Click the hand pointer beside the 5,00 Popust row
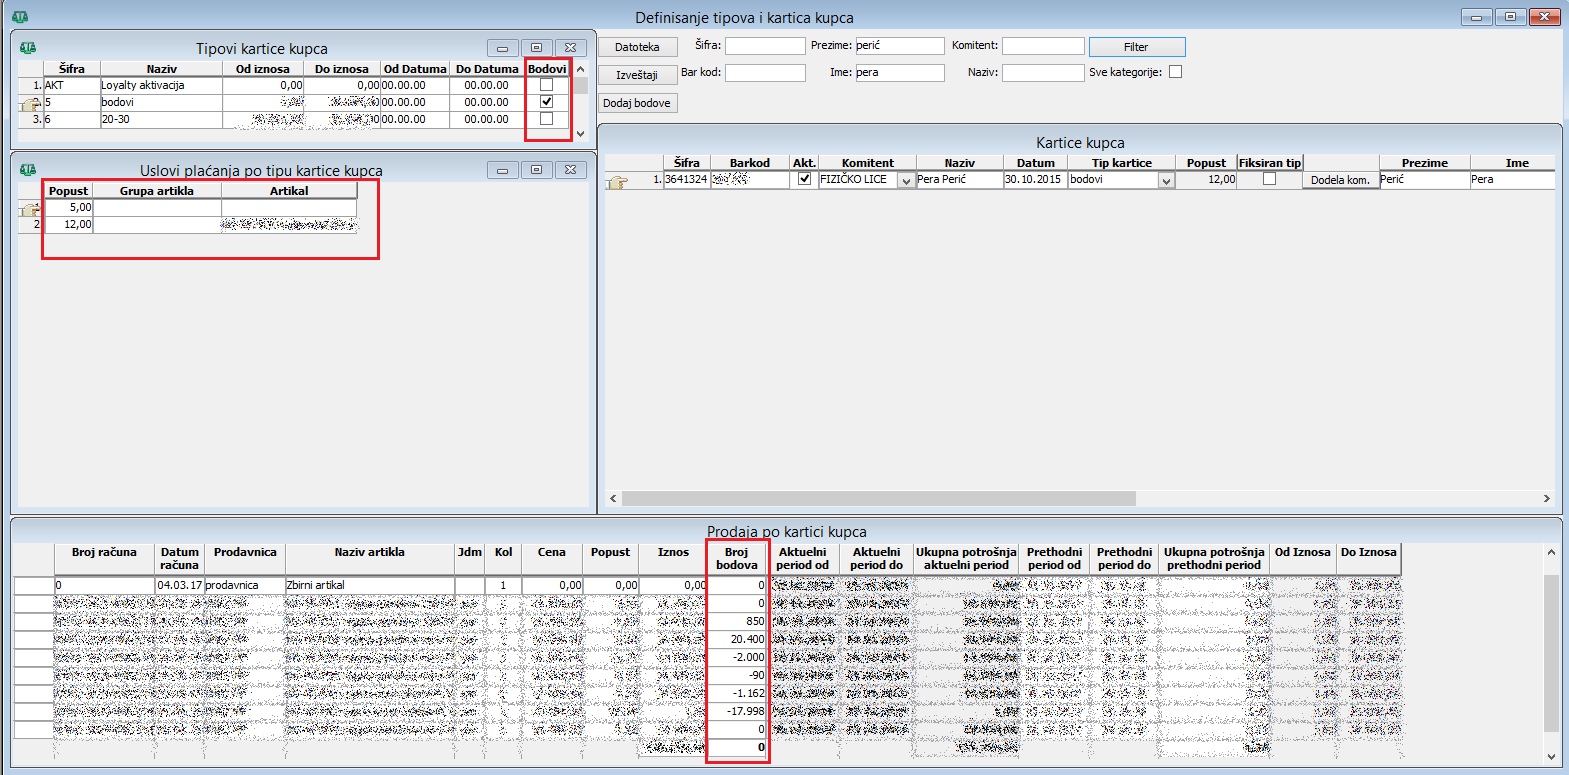The image size is (1569, 775). 30,208
